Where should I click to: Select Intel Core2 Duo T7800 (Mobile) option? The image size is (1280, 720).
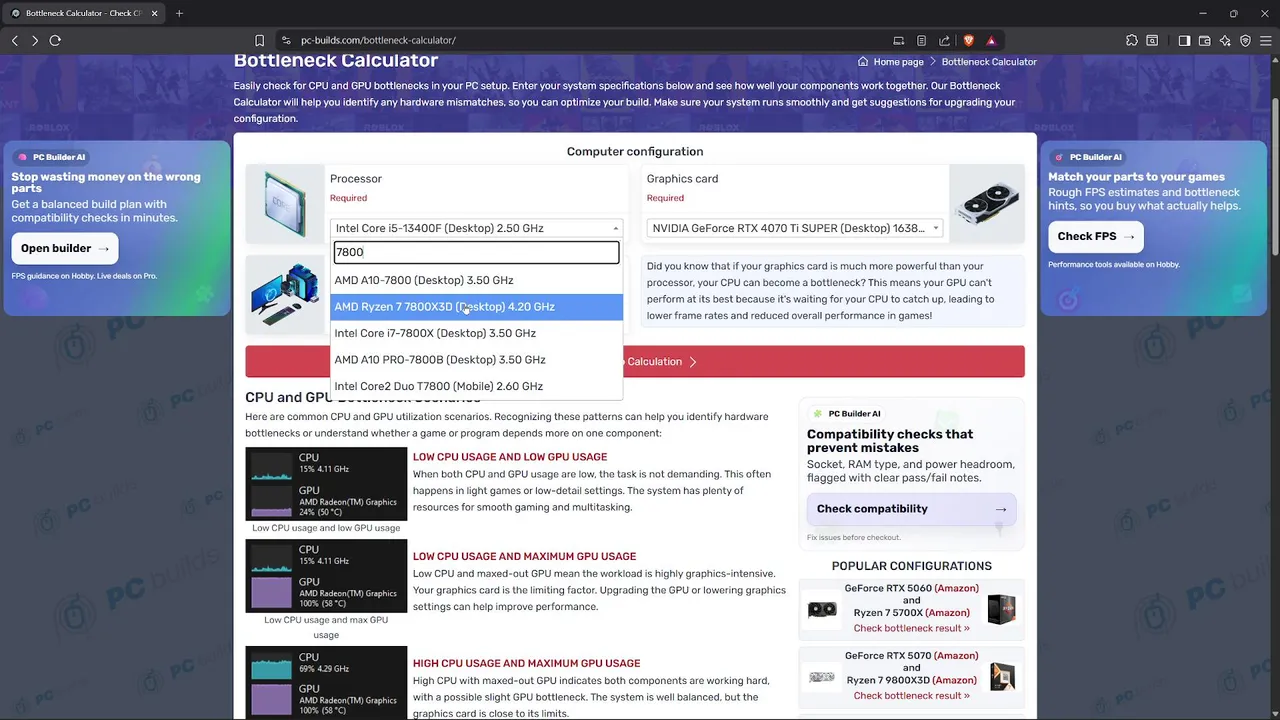[x=476, y=386]
